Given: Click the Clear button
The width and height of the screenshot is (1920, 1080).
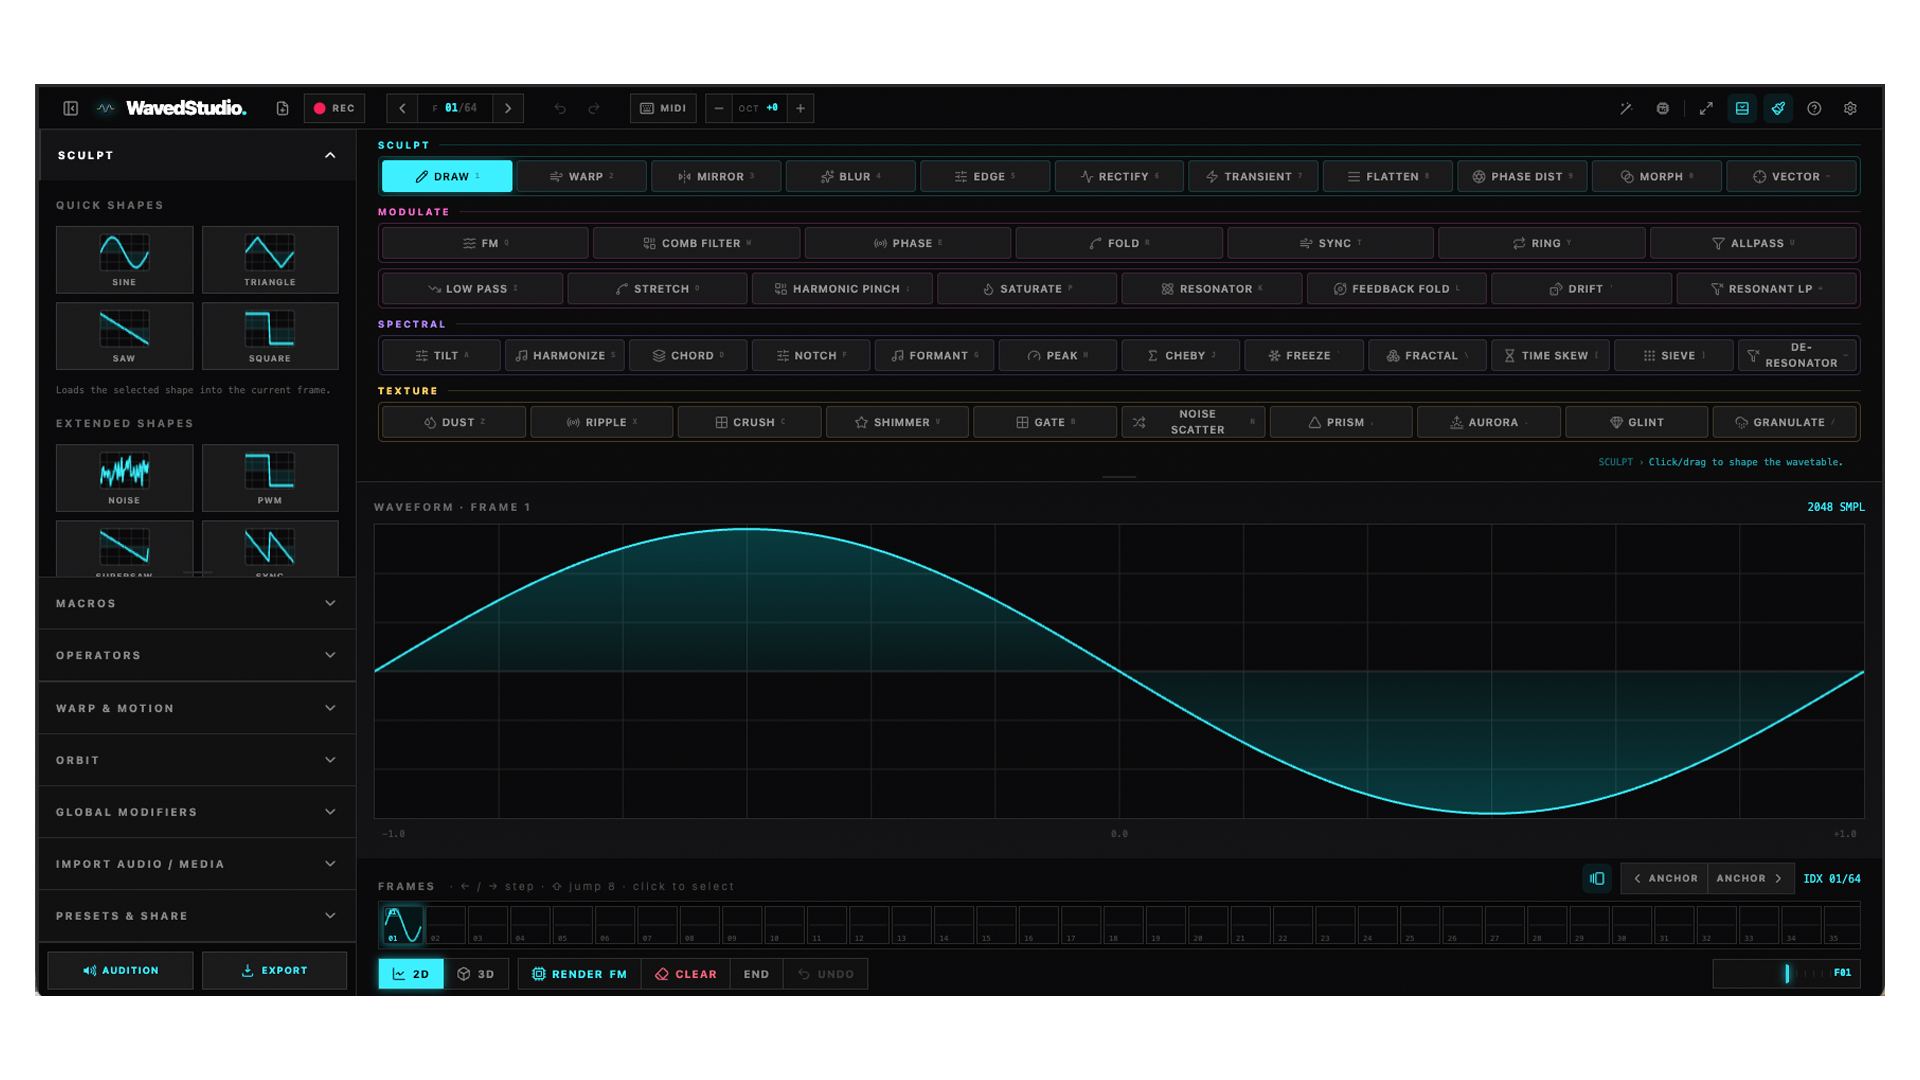Looking at the screenshot, I should (x=686, y=974).
